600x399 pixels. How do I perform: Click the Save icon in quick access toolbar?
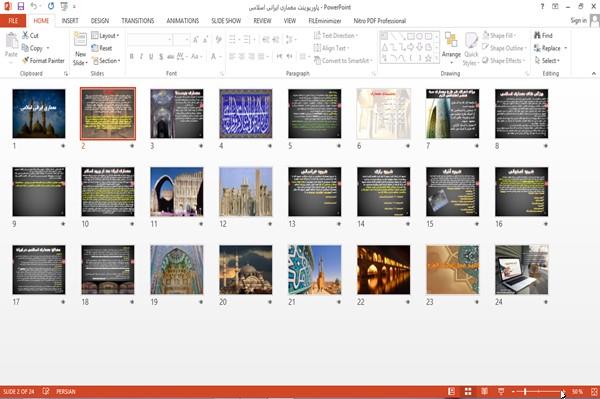[x=21, y=7]
